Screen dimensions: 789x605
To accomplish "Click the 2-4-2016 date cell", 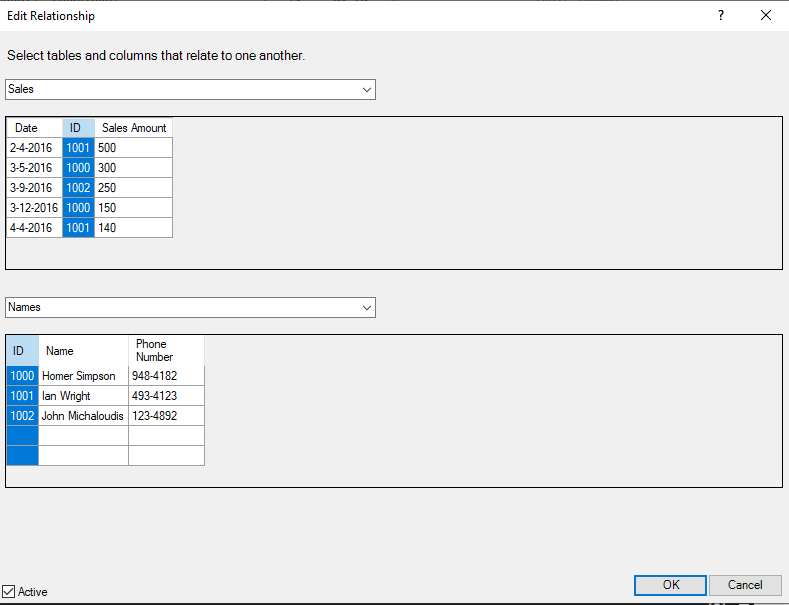I will 35,148.
